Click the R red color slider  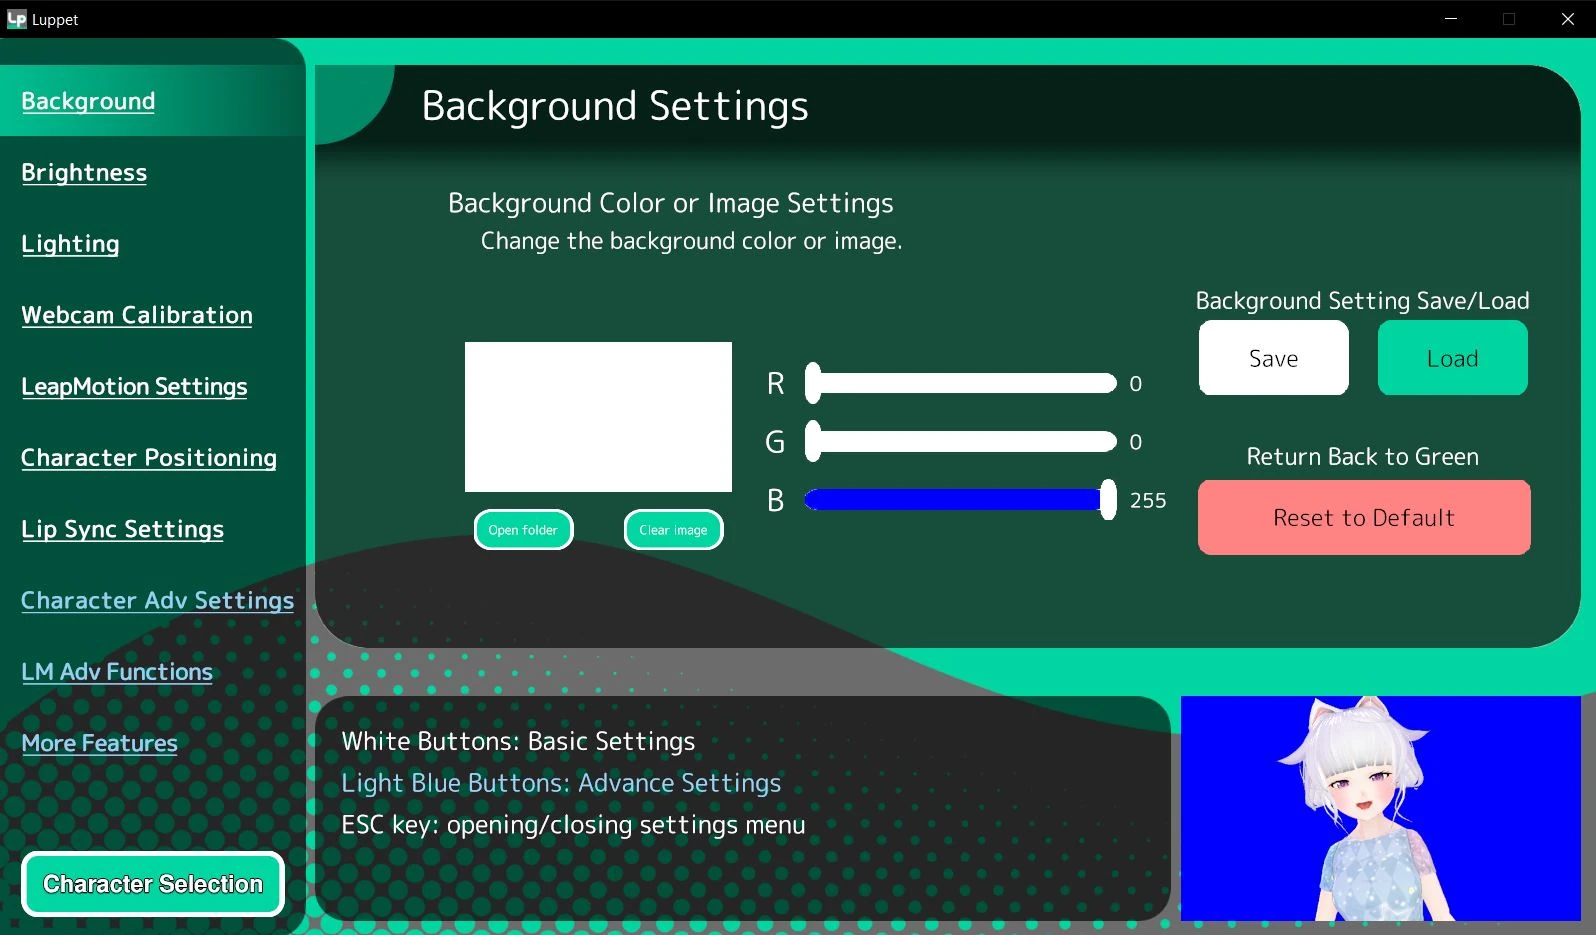(961, 383)
